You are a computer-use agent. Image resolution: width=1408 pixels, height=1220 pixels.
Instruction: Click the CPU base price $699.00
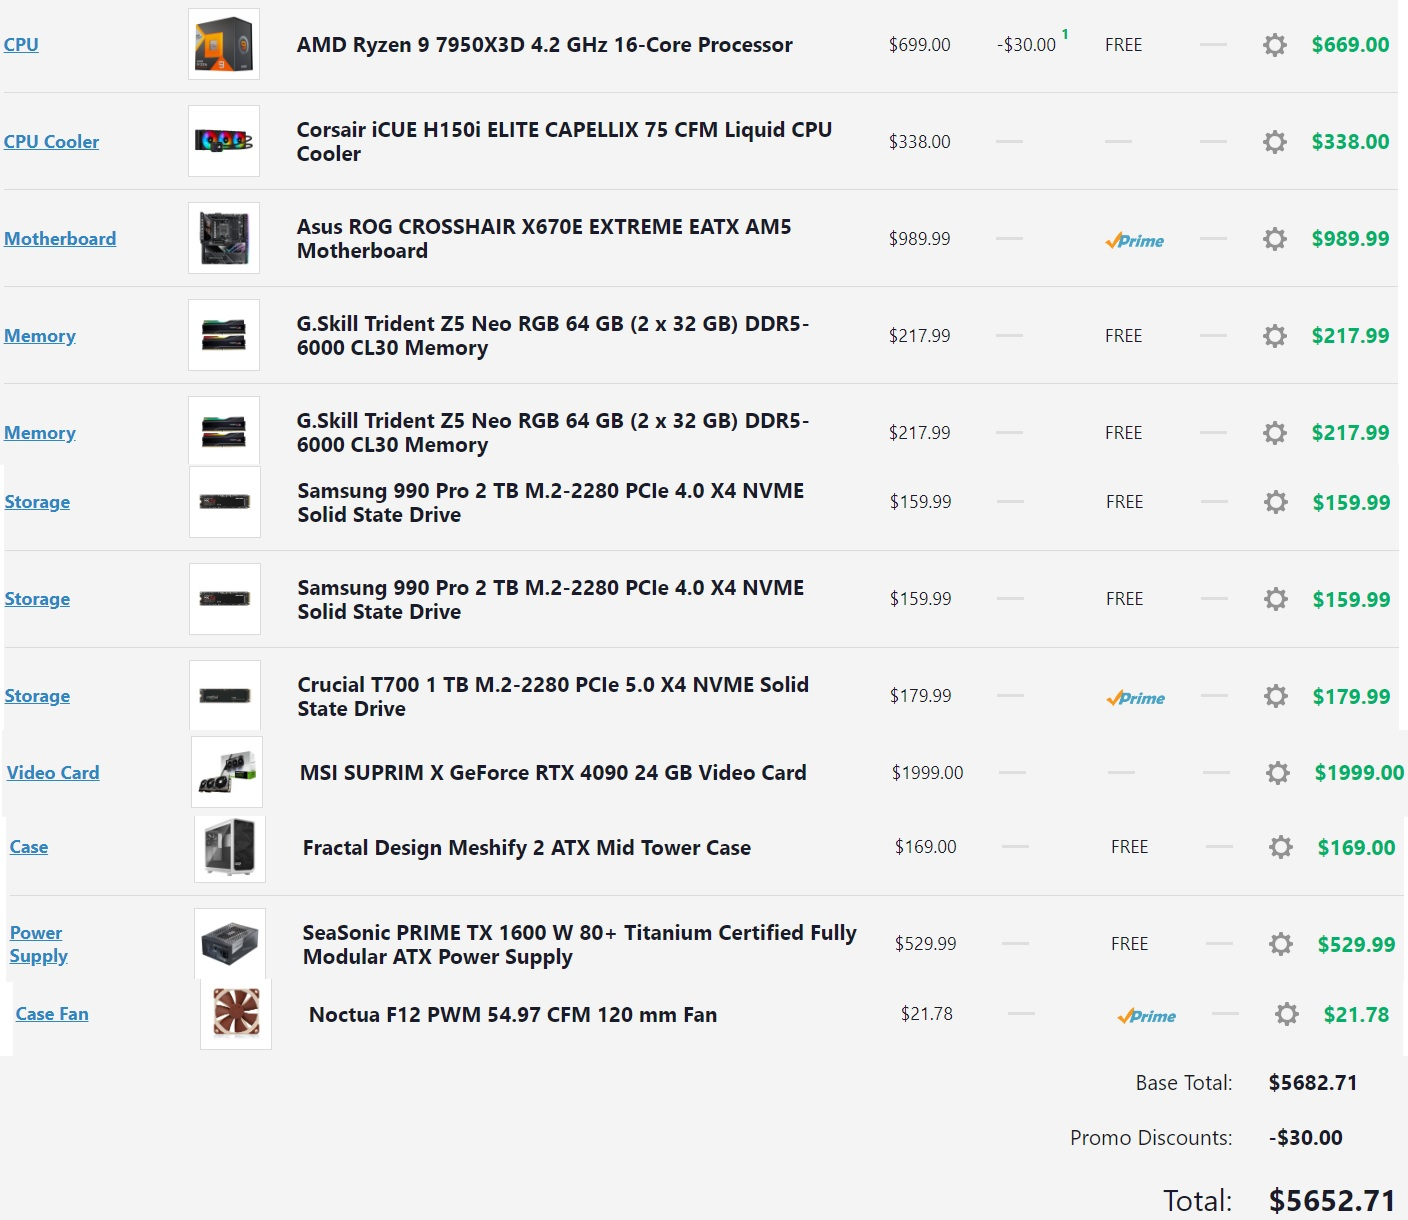click(920, 45)
